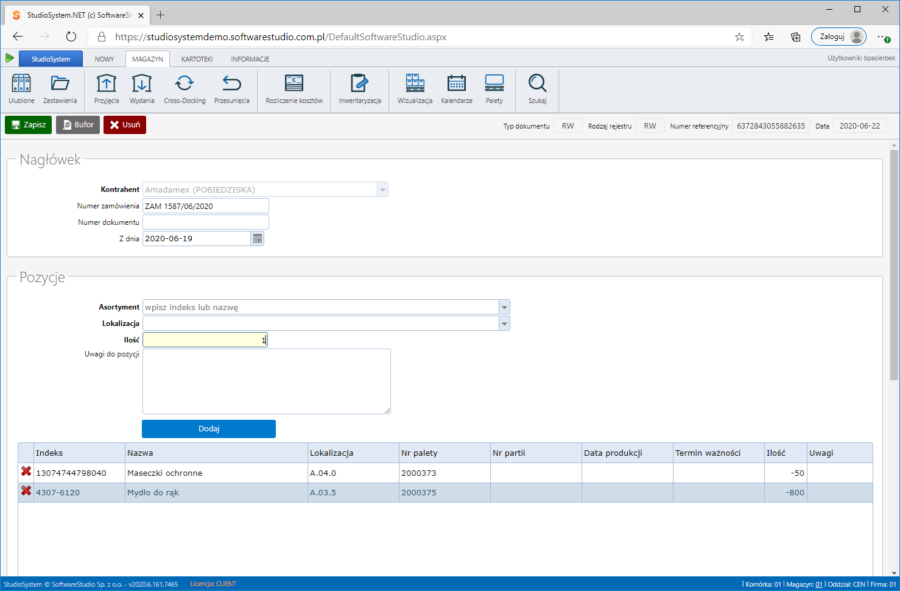Open Zestawienia reports folder icon
Image resolution: width=900 pixels, height=591 pixels.
[60, 88]
